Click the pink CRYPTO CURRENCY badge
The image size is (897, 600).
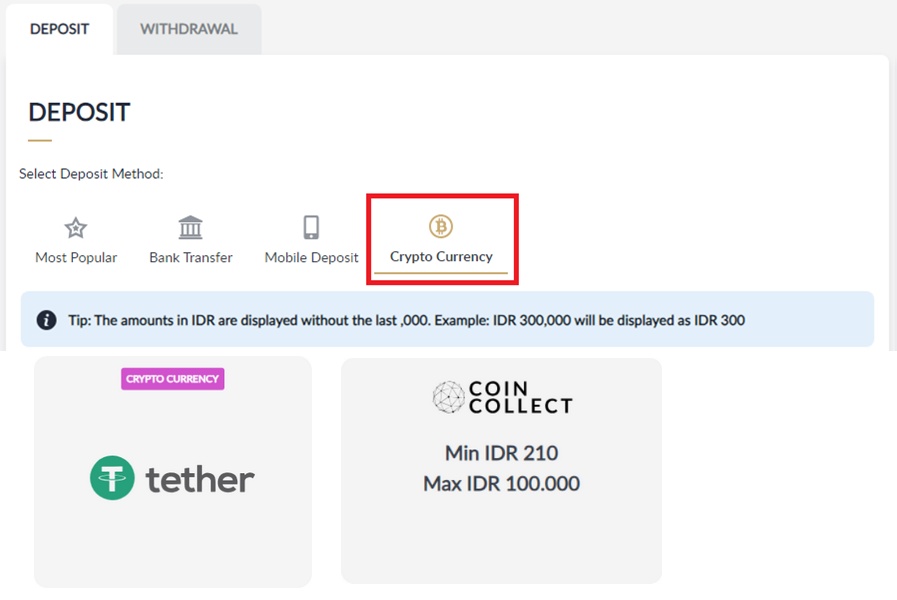173,379
